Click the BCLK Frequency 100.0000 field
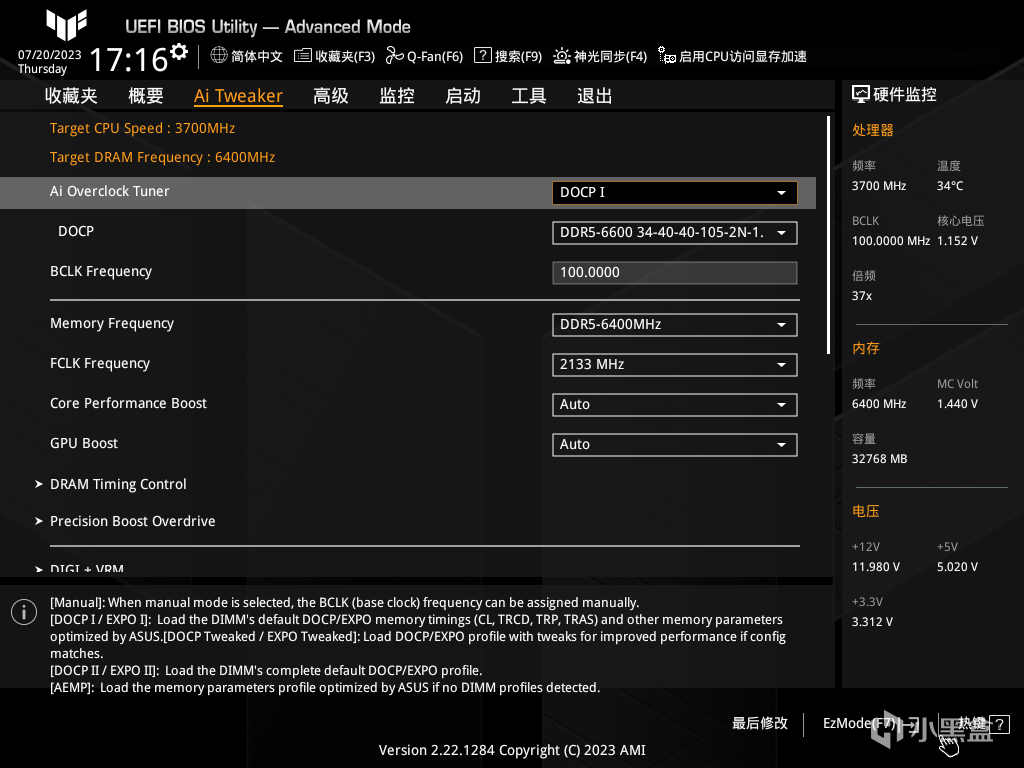This screenshot has width=1024, height=768. click(675, 272)
